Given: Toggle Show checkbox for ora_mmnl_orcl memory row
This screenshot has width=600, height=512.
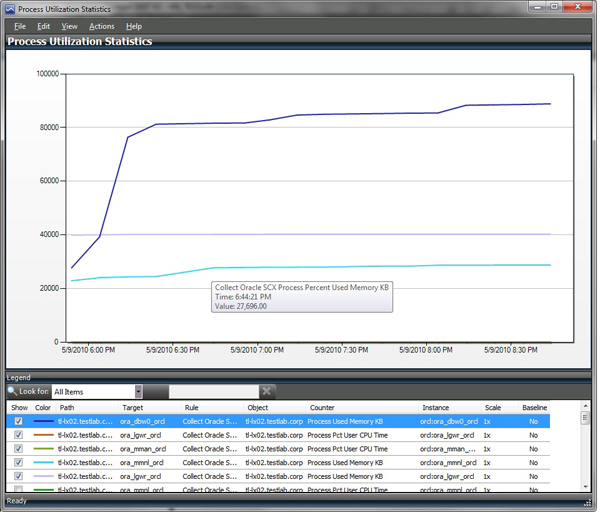Looking at the screenshot, I should [x=18, y=463].
